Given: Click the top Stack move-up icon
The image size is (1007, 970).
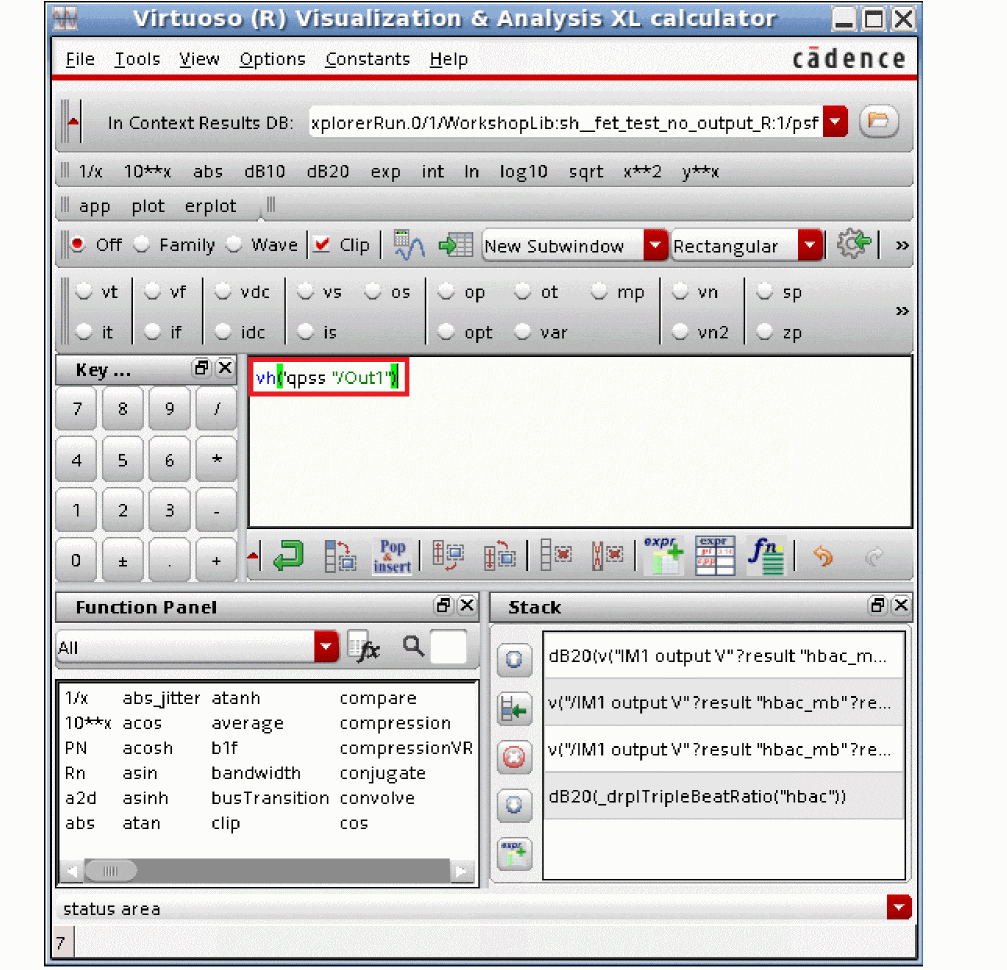Looking at the screenshot, I should click(x=514, y=660).
